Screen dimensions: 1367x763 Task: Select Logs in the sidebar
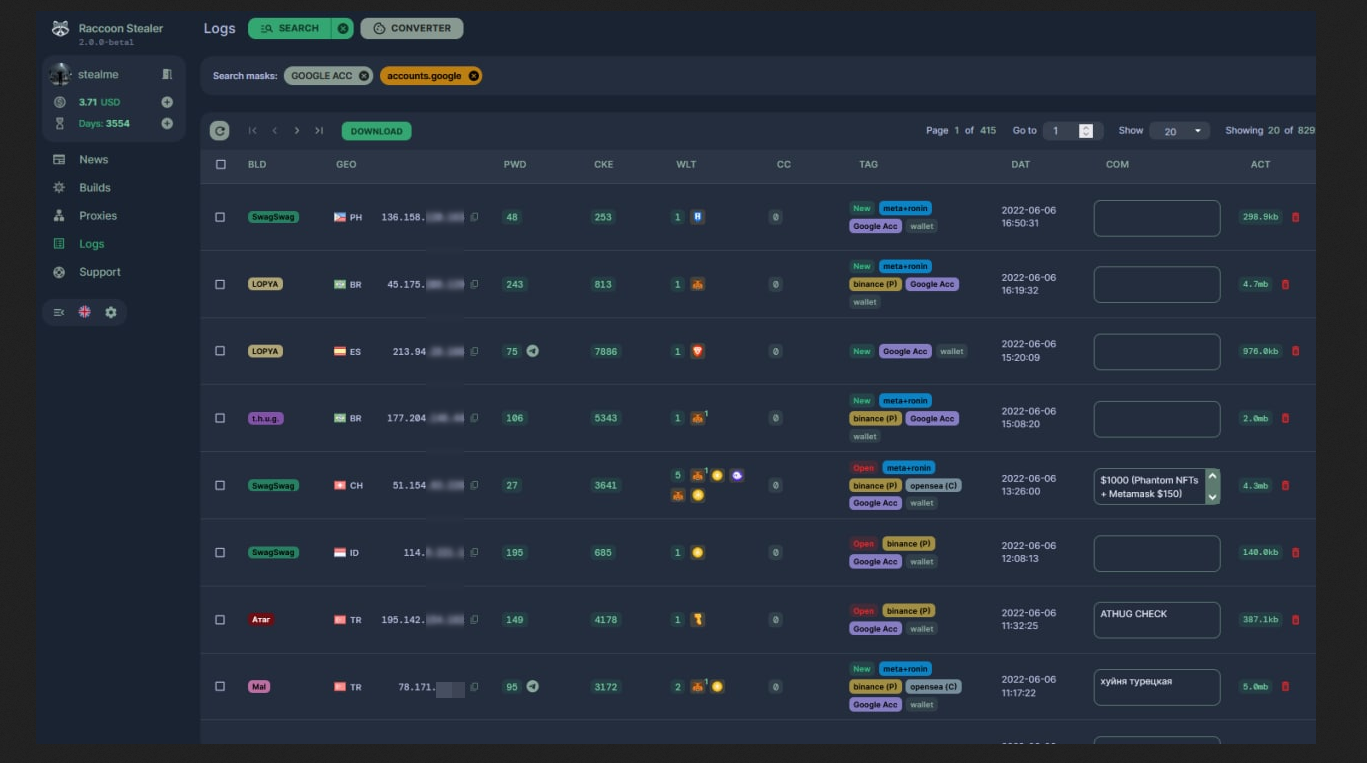click(92, 244)
